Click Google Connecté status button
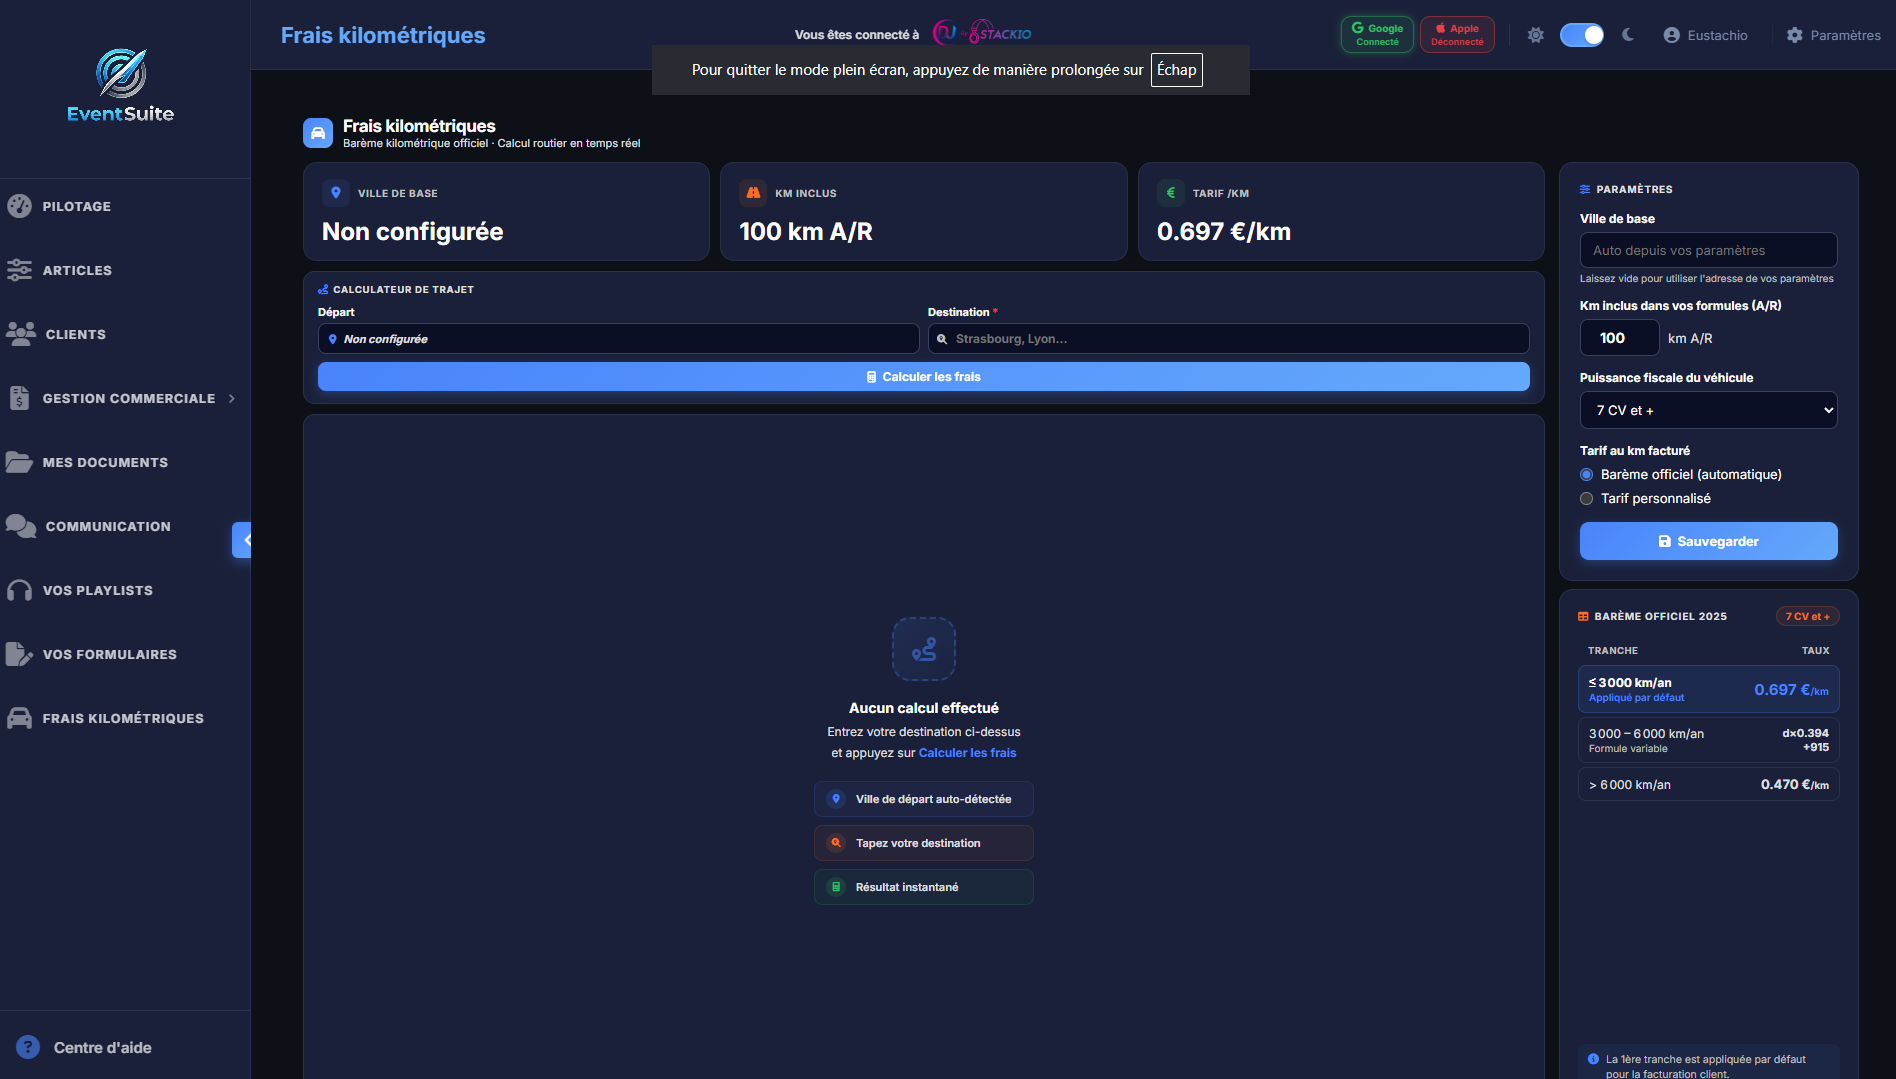The height and width of the screenshot is (1079, 1896). pyautogui.click(x=1377, y=35)
